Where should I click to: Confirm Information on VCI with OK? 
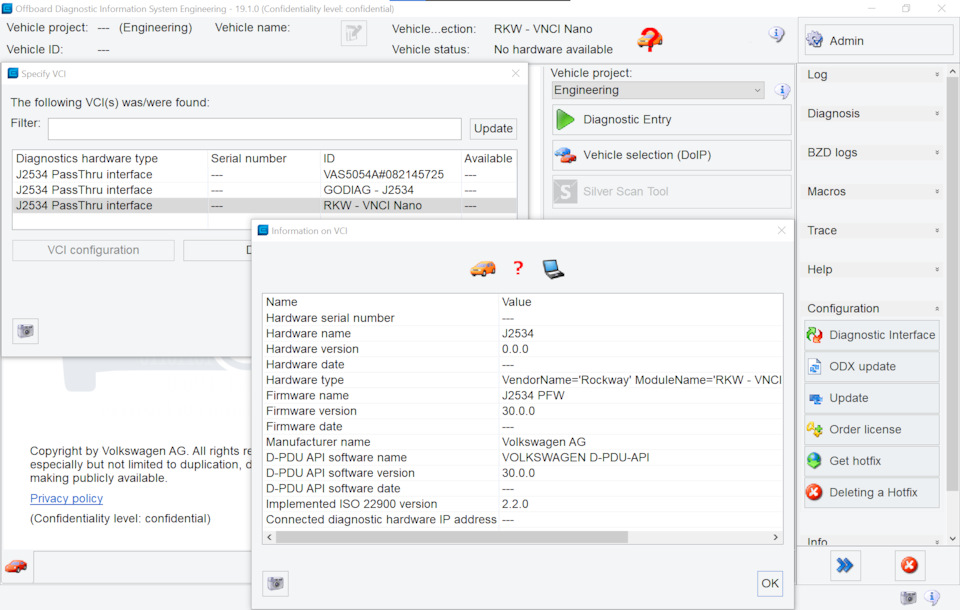click(770, 584)
